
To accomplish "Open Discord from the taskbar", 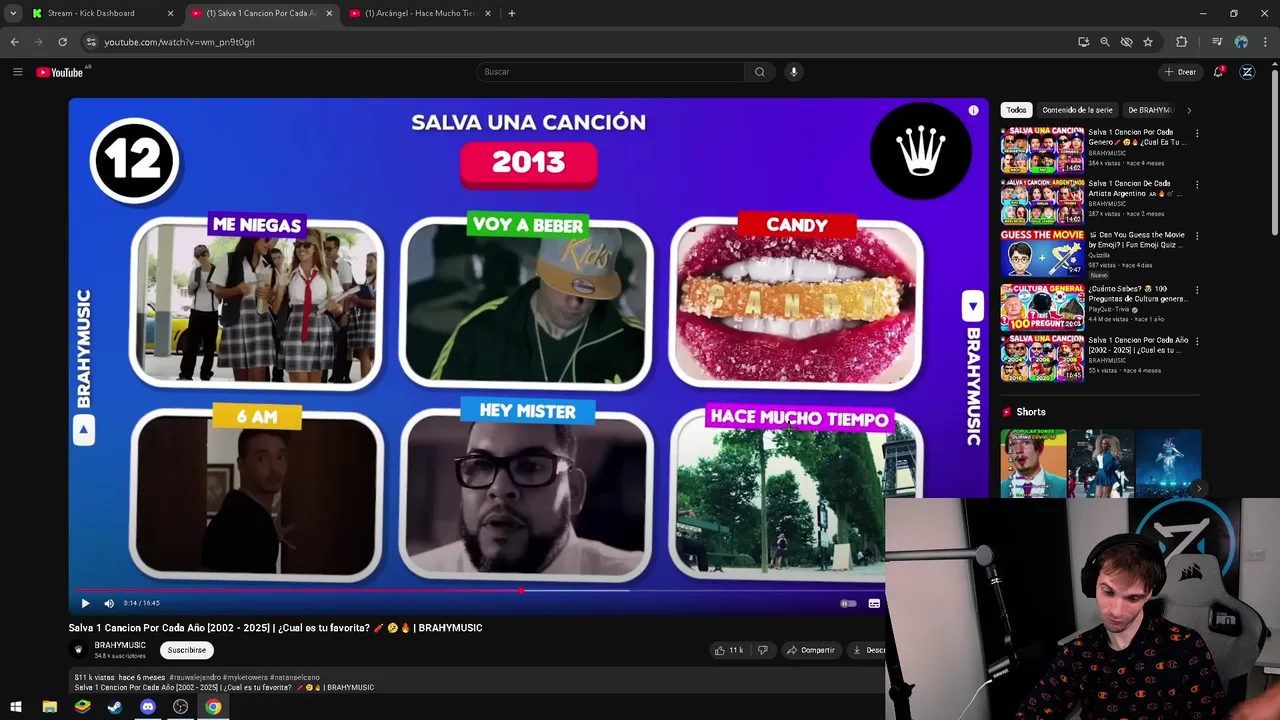I will pyautogui.click(x=148, y=707).
